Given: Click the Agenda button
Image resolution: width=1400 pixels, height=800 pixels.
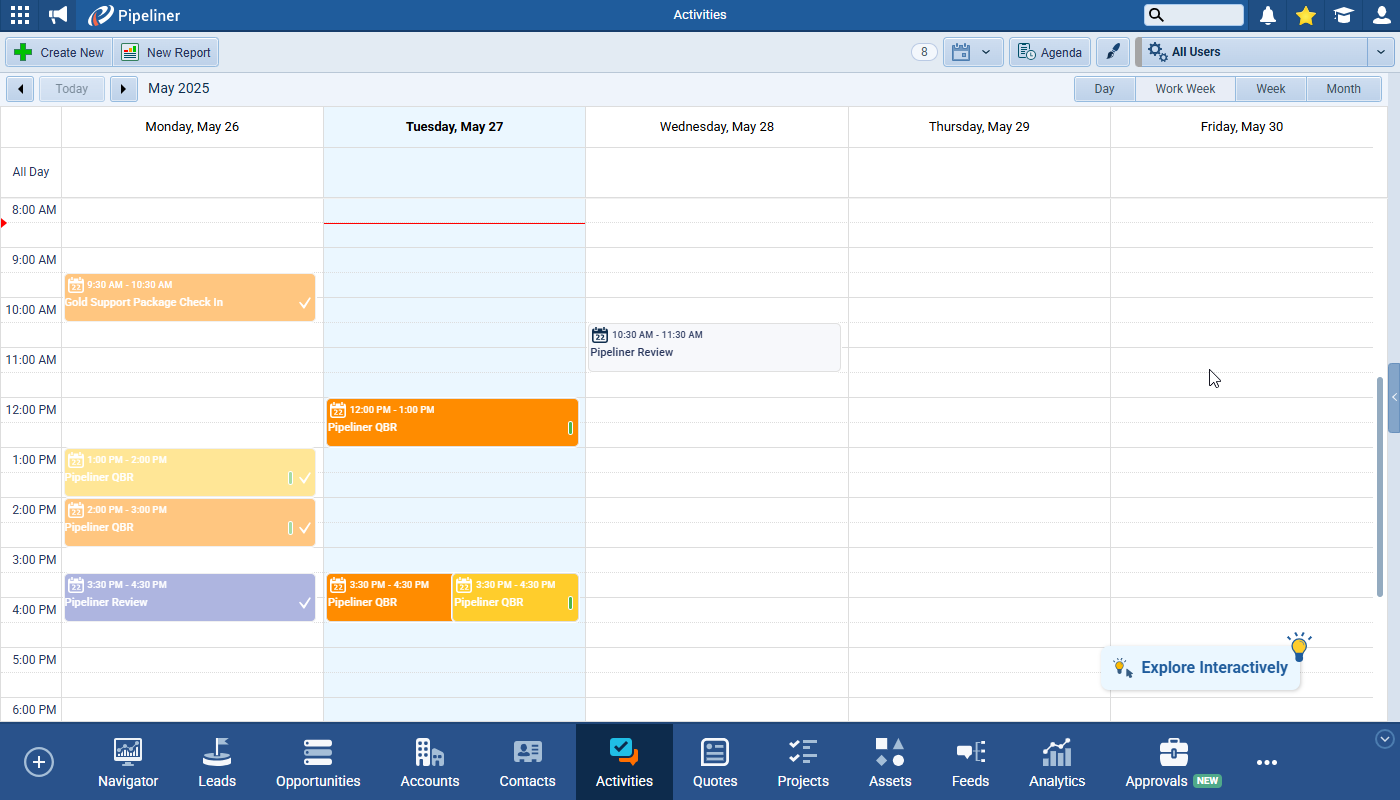Looking at the screenshot, I should click(1050, 52).
